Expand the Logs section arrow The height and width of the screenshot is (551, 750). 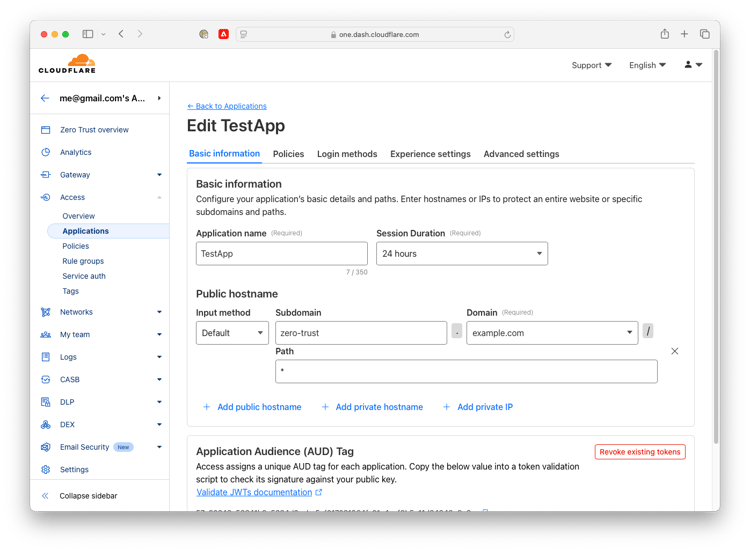(159, 357)
